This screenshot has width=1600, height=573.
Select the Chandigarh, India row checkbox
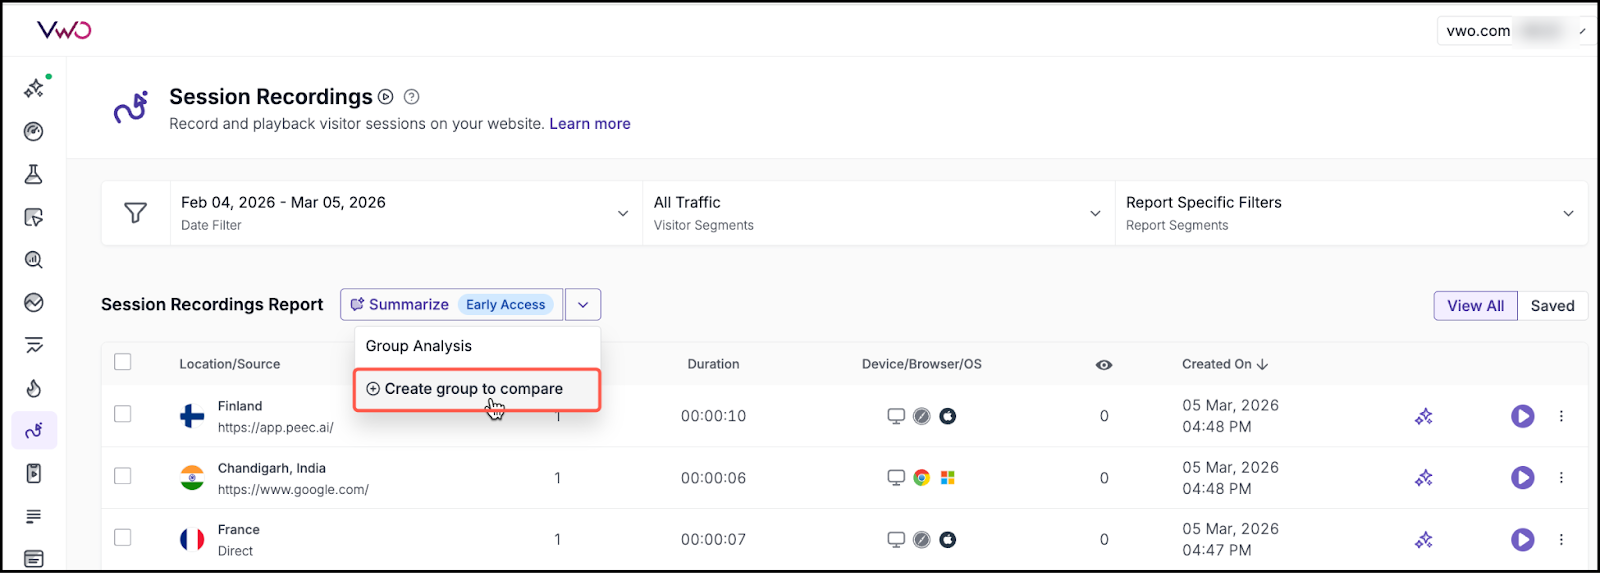(x=123, y=476)
